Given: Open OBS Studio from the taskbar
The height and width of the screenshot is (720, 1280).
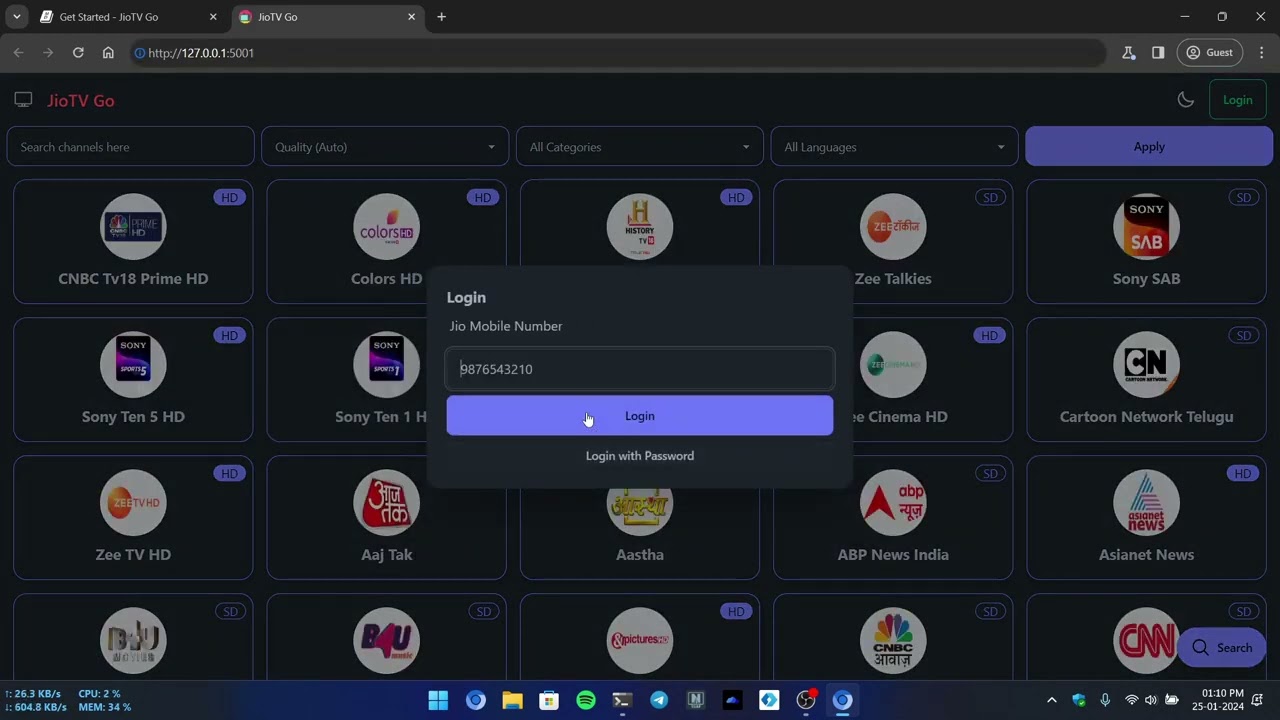Looking at the screenshot, I should pos(806,700).
